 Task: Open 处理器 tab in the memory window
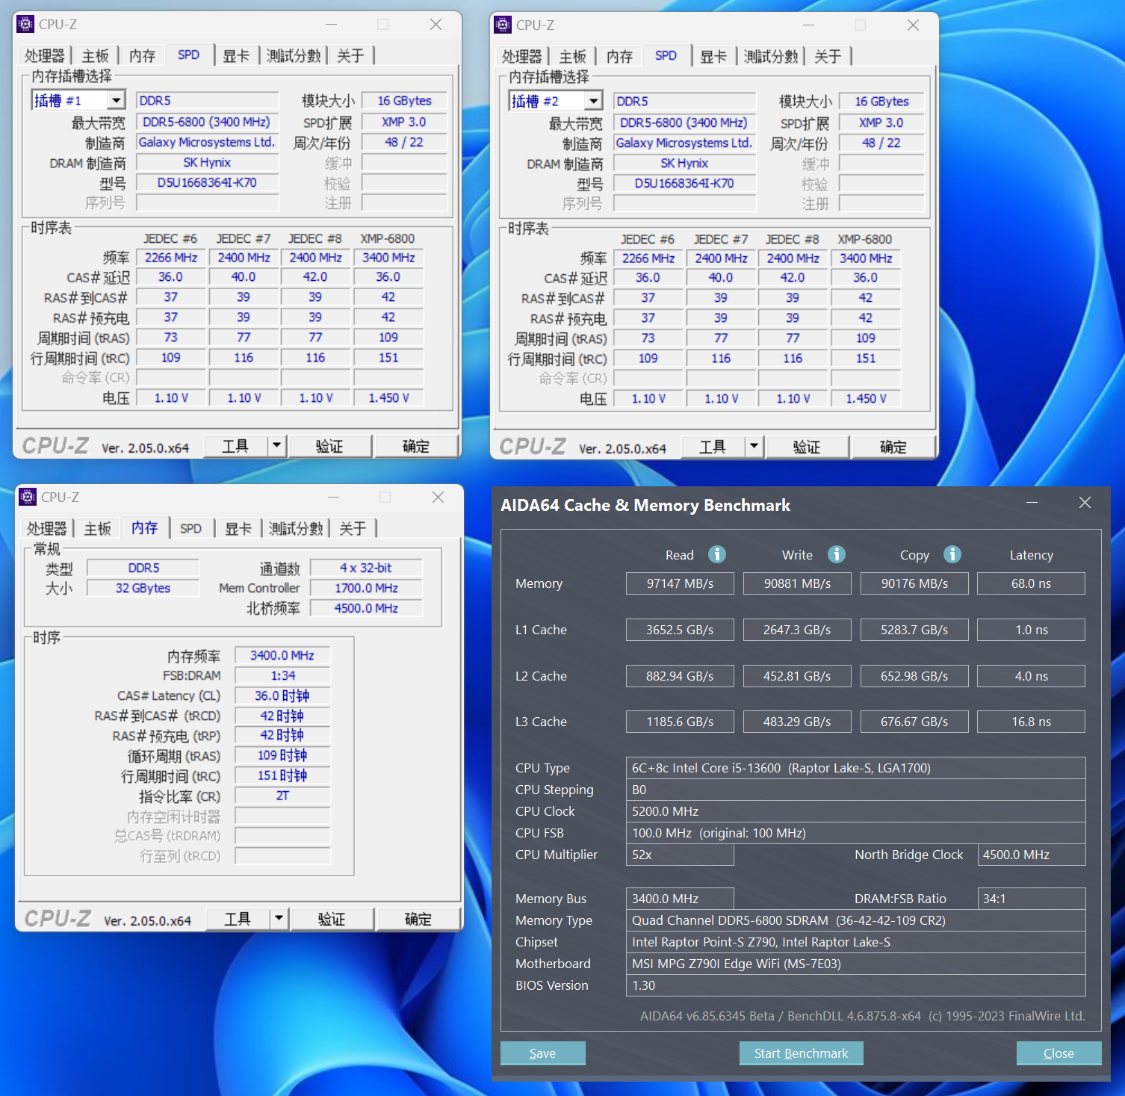pos(47,529)
